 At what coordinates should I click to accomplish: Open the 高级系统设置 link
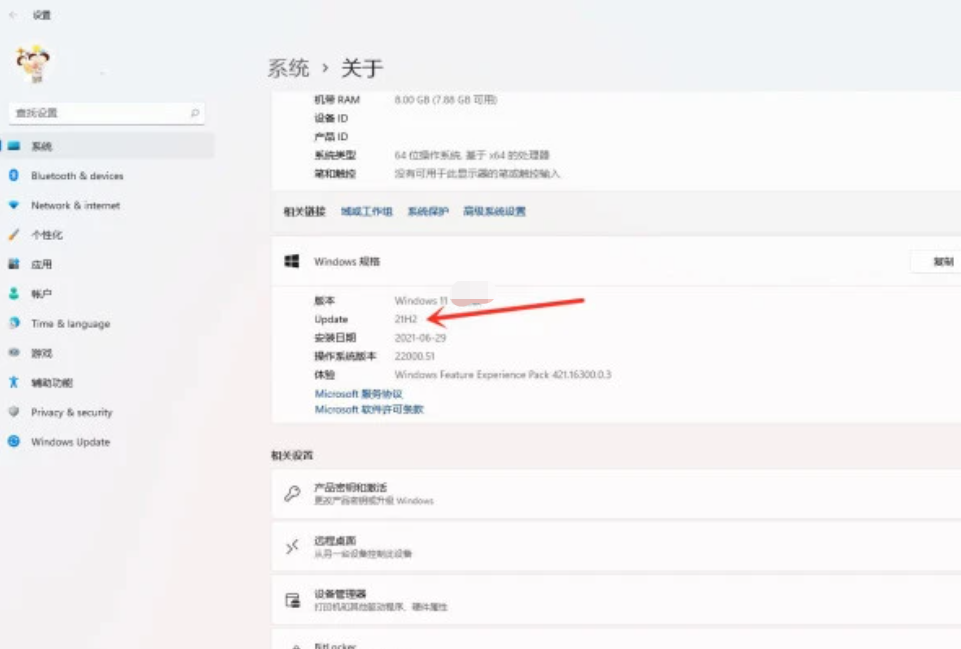(494, 211)
